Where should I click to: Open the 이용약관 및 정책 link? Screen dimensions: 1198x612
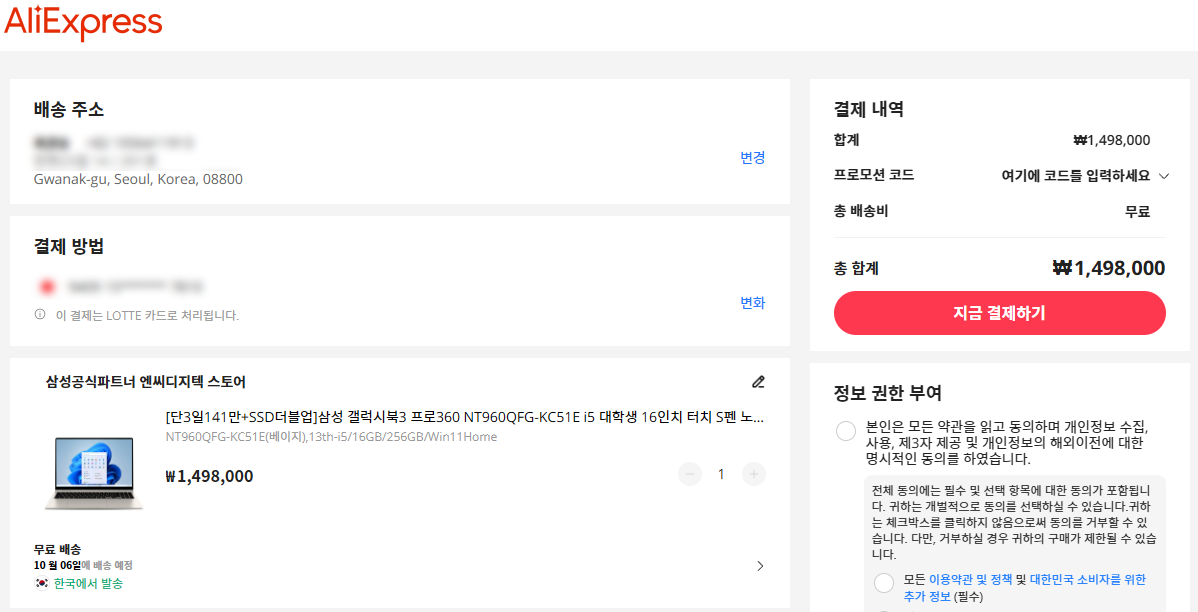(969, 579)
